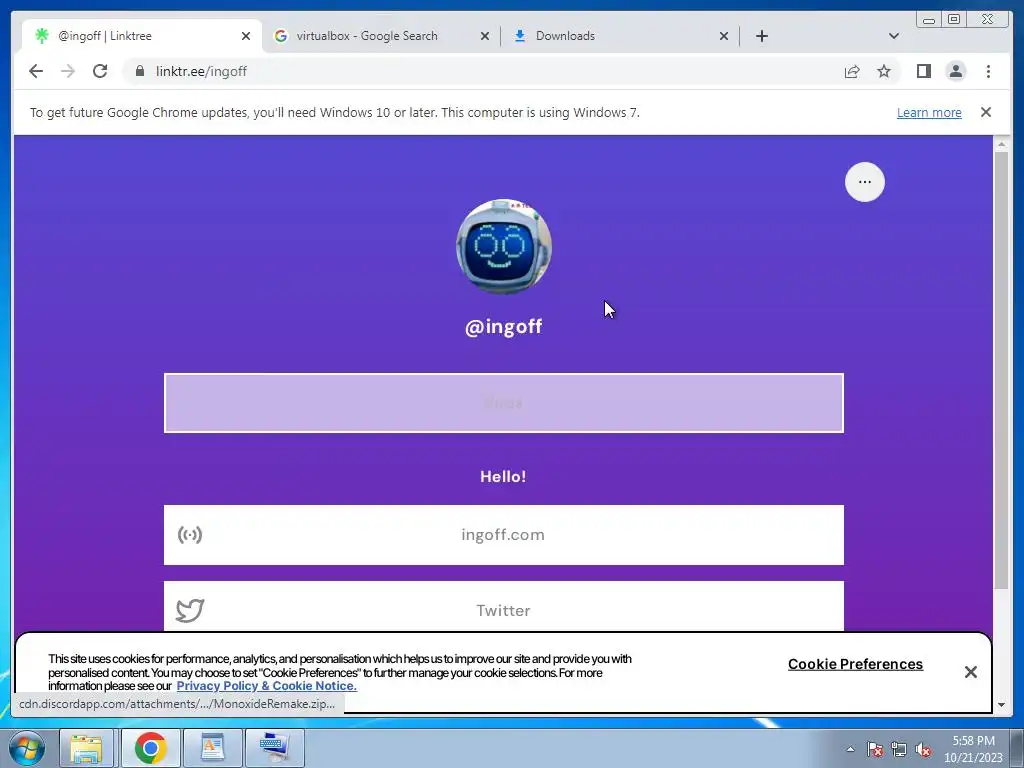Click the page vertical scrollbar thumb
This screenshot has height=768, width=1024.
pyautogui.click(x=1000, y=370)
